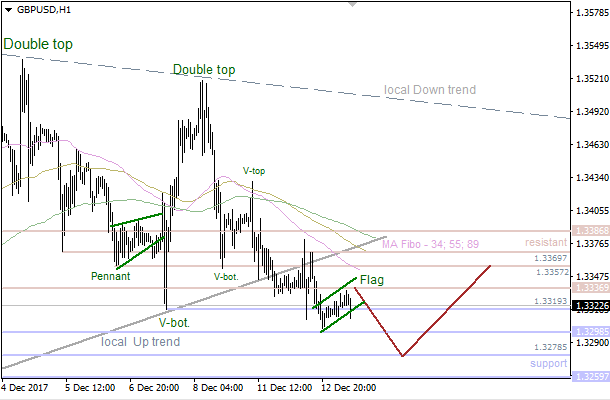Click the 1.32785 Fibonacci level value

pyautogui.click(x=551, y=348)
